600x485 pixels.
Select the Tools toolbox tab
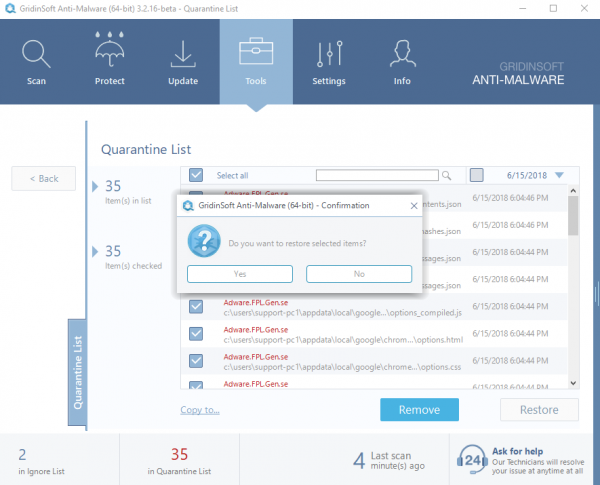pyautogui.click(x=256, y=62)
